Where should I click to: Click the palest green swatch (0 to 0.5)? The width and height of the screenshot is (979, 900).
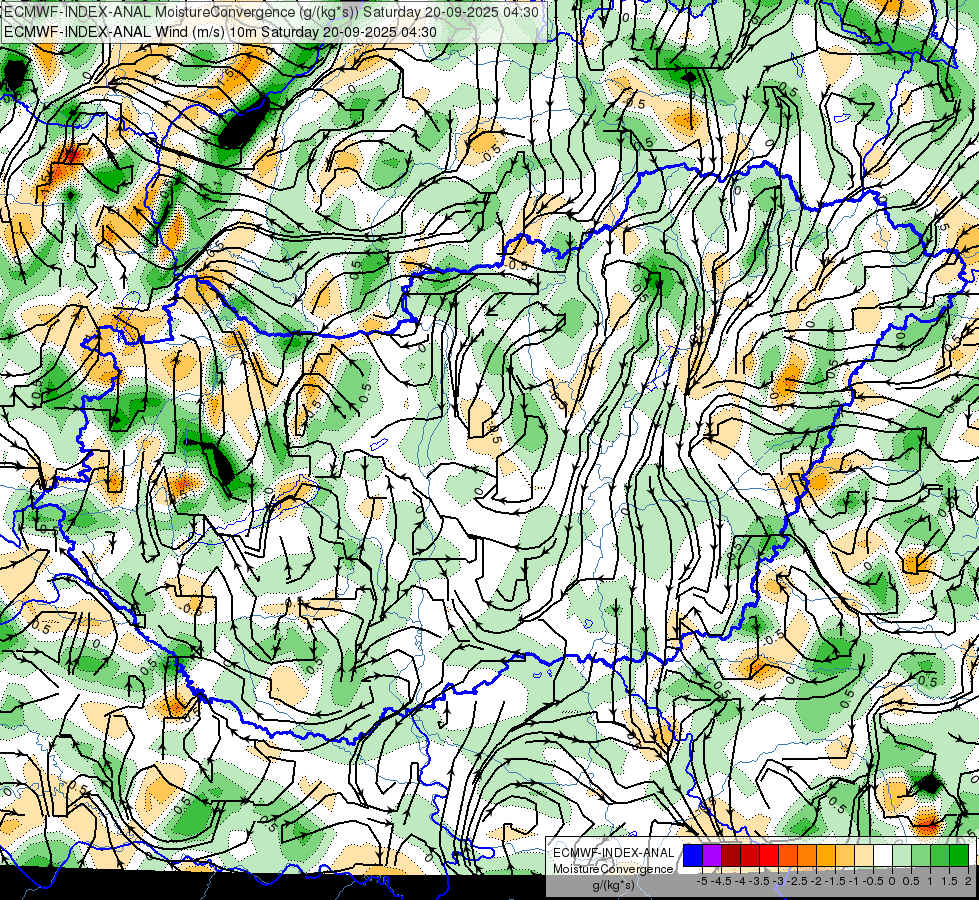point(902,855)
